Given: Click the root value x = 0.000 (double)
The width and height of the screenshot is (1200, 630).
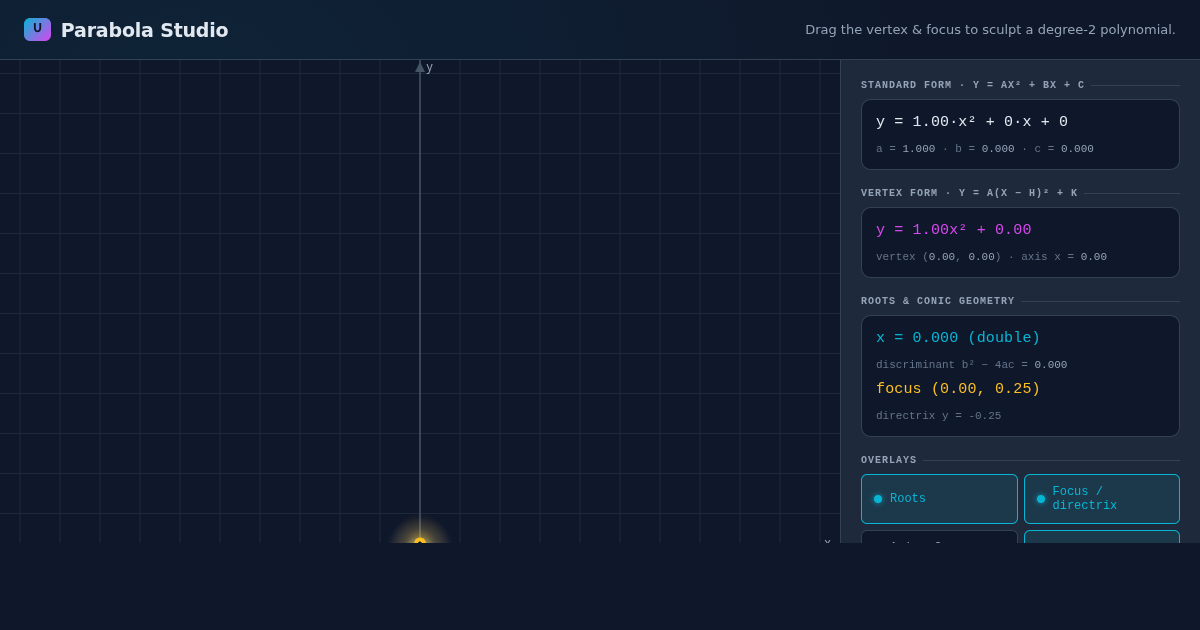Looking at the screenshot, I should click(x=958, y=338).
